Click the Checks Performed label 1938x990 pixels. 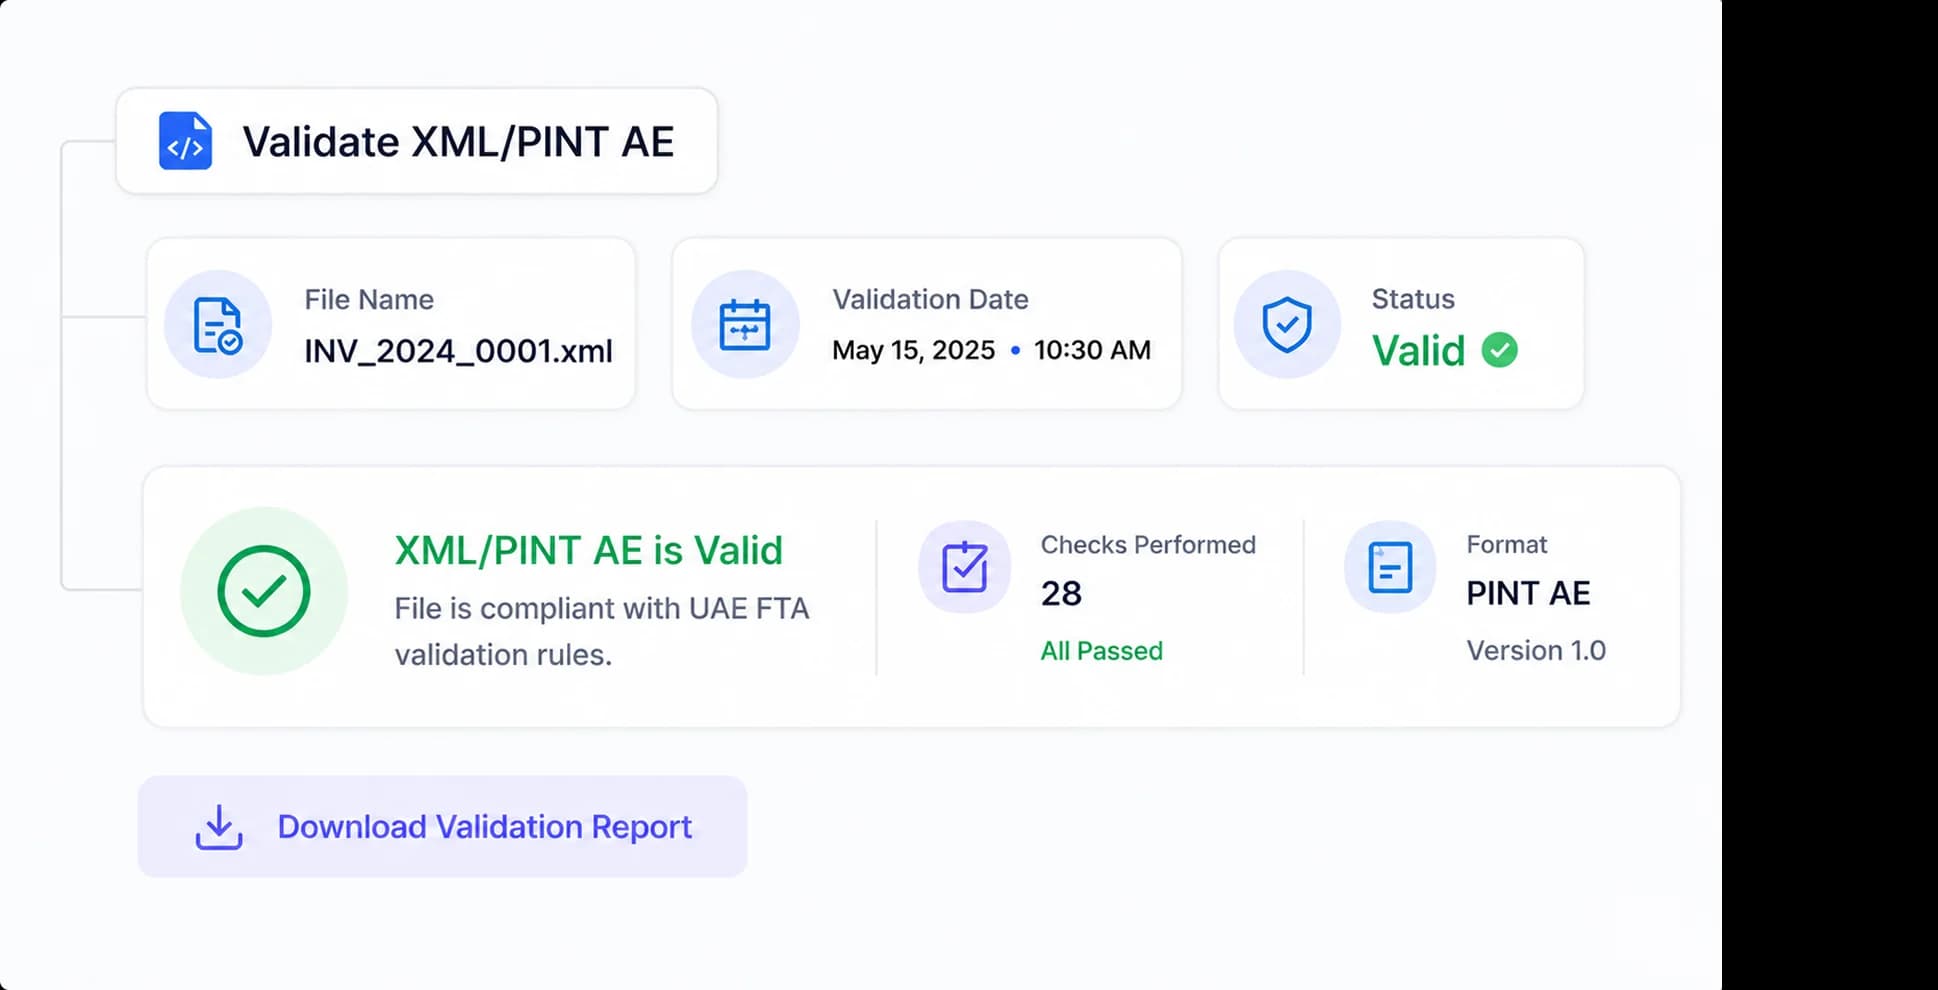(1148, 545)
